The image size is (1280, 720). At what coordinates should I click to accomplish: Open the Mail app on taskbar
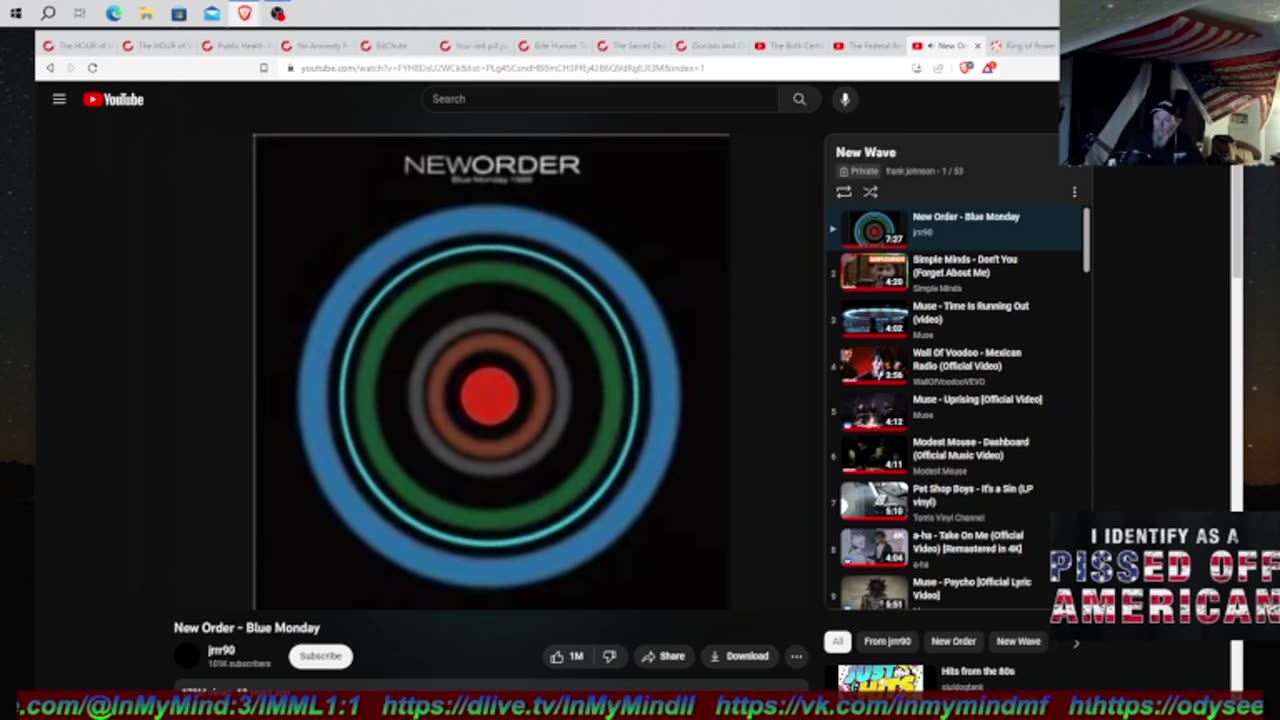[212, 14]
